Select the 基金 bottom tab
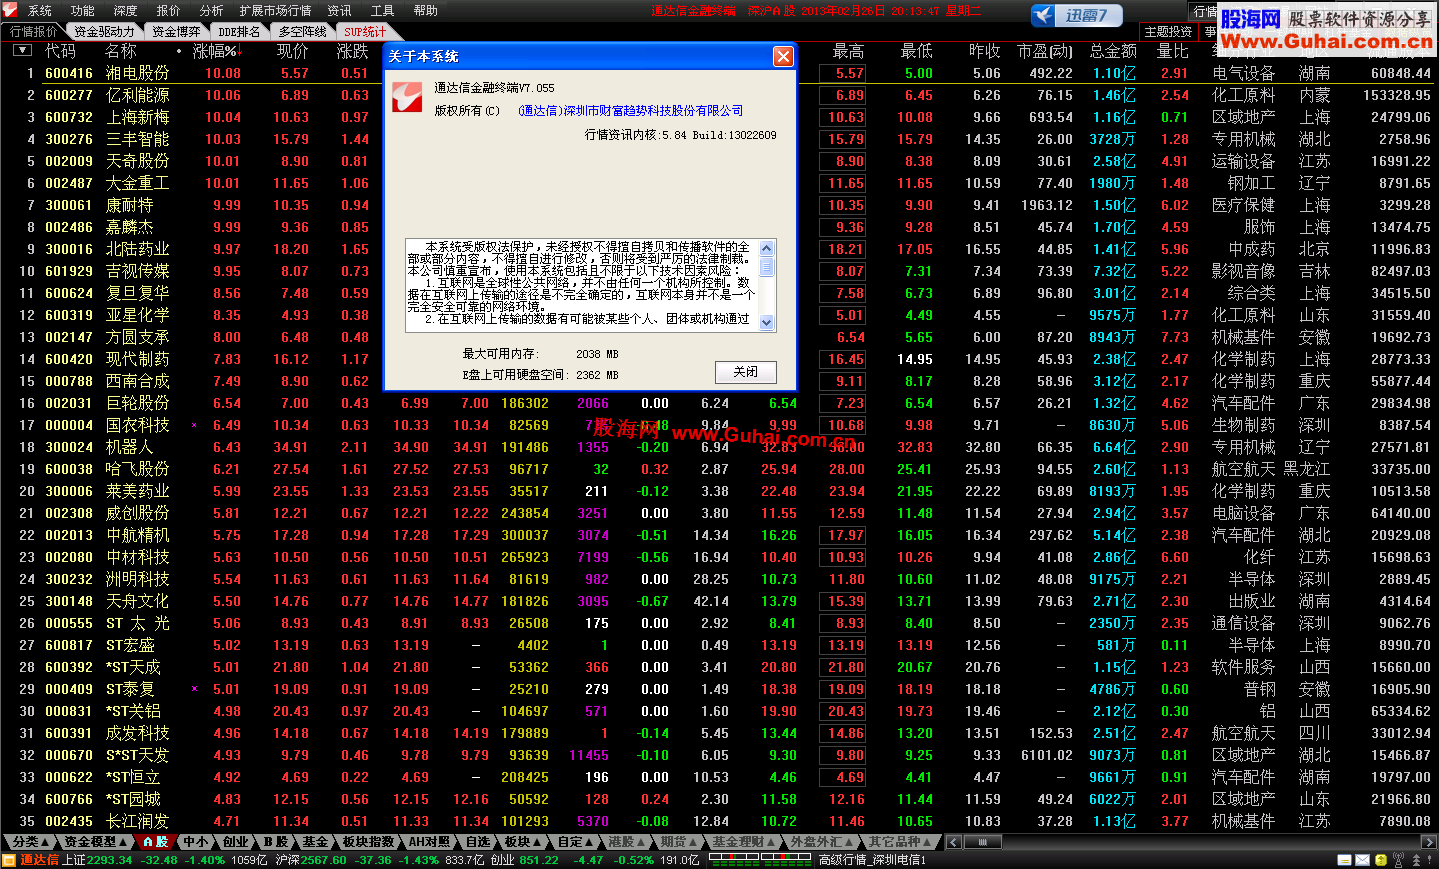Screen dimensions: 1439x869 point(315,842)
